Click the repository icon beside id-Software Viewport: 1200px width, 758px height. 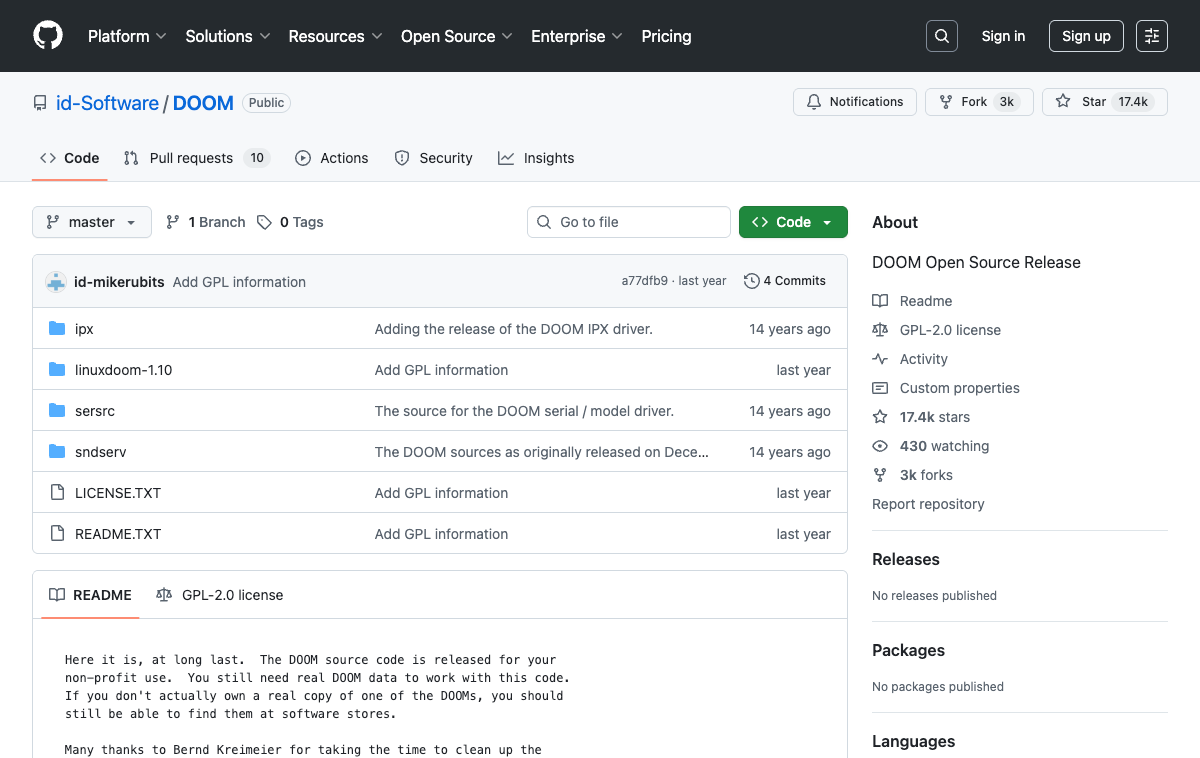40,103
